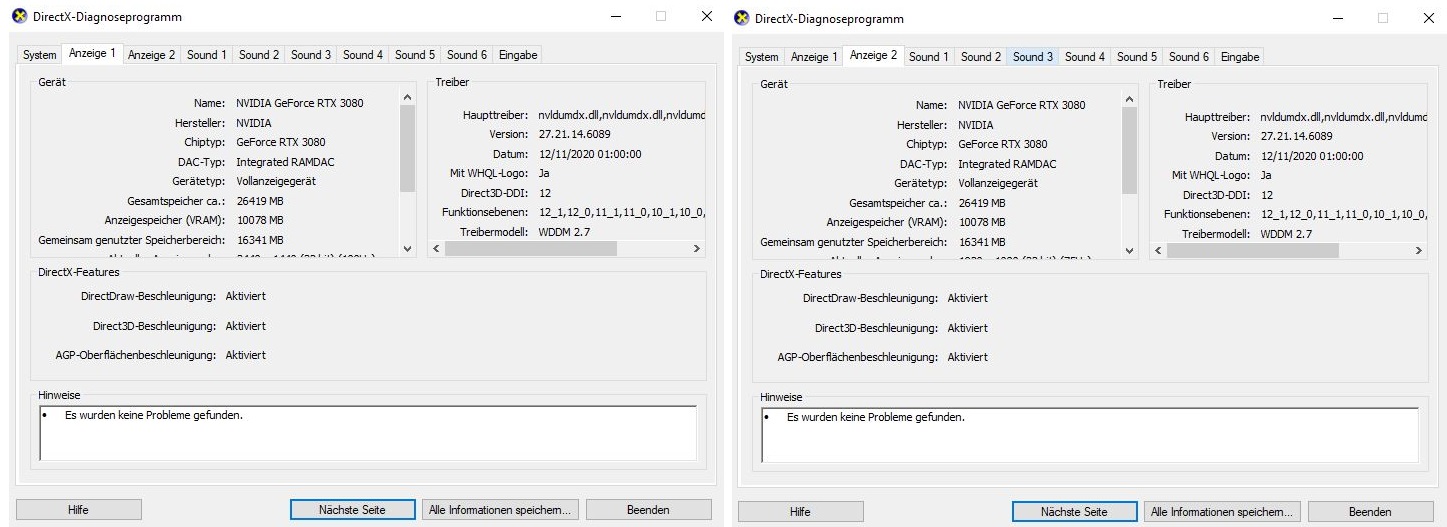
Task: Open Sound 6 tab in left window
Action: coord(467,55)
